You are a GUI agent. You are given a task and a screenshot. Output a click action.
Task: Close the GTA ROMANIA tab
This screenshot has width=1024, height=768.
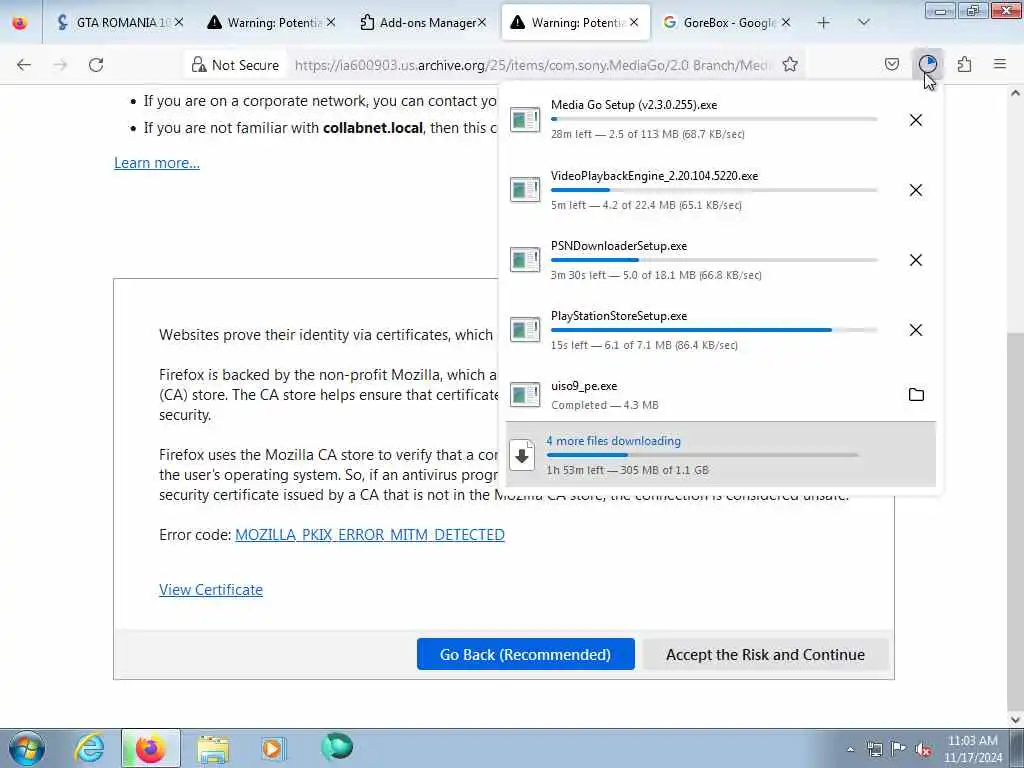click(x=178, y=23)
